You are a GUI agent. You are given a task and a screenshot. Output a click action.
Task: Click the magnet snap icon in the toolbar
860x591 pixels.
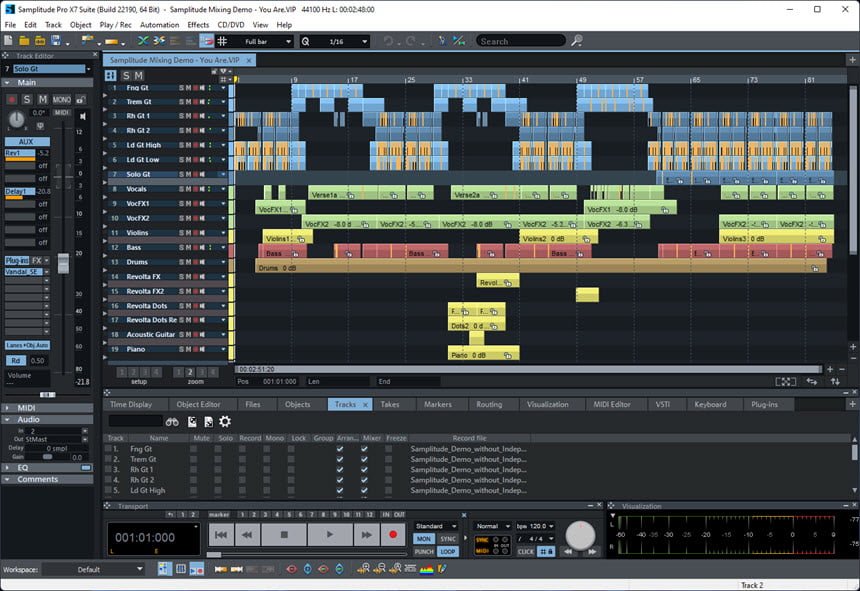(x=207, y=41)
